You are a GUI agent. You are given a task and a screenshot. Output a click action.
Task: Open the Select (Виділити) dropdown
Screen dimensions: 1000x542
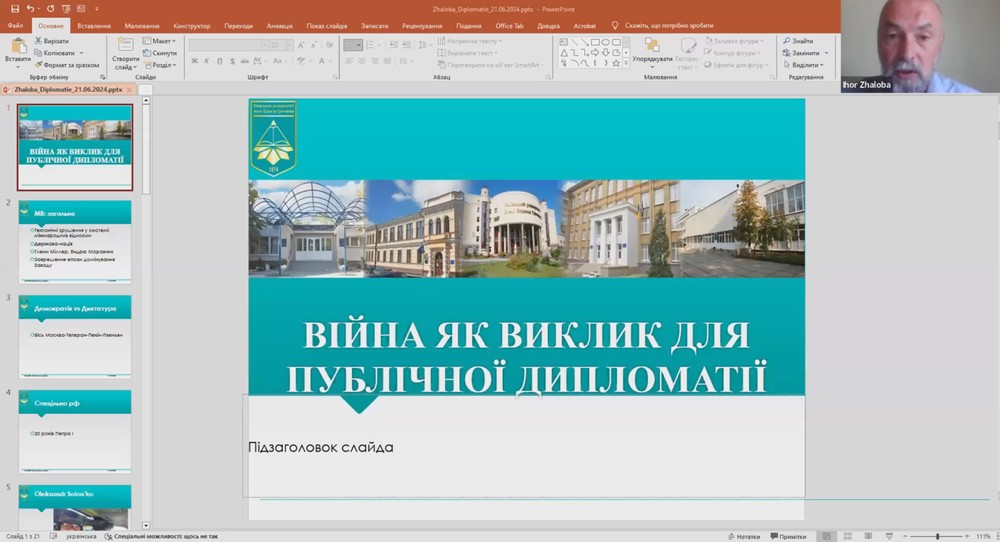804,65
